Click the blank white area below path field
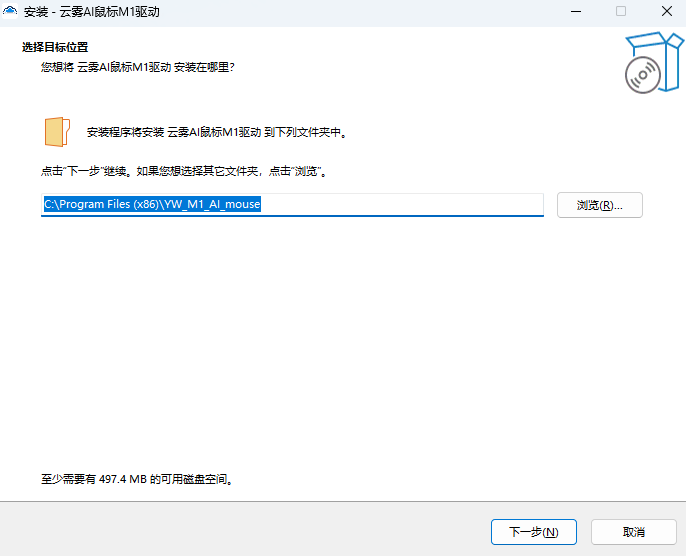Screen dimensions: 686x556 pos(340,340)
